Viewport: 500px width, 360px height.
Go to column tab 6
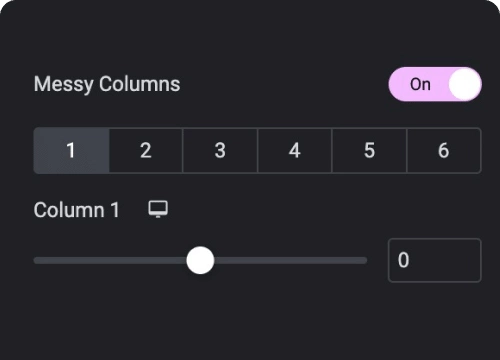[444, 150]
